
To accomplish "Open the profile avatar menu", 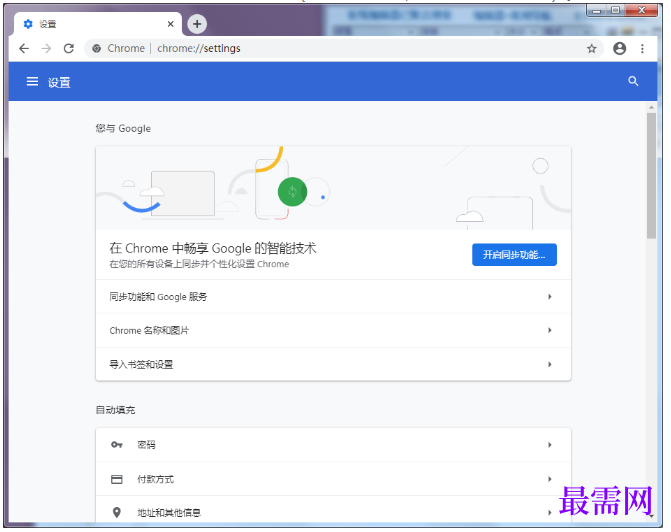I will click(619, 48).
